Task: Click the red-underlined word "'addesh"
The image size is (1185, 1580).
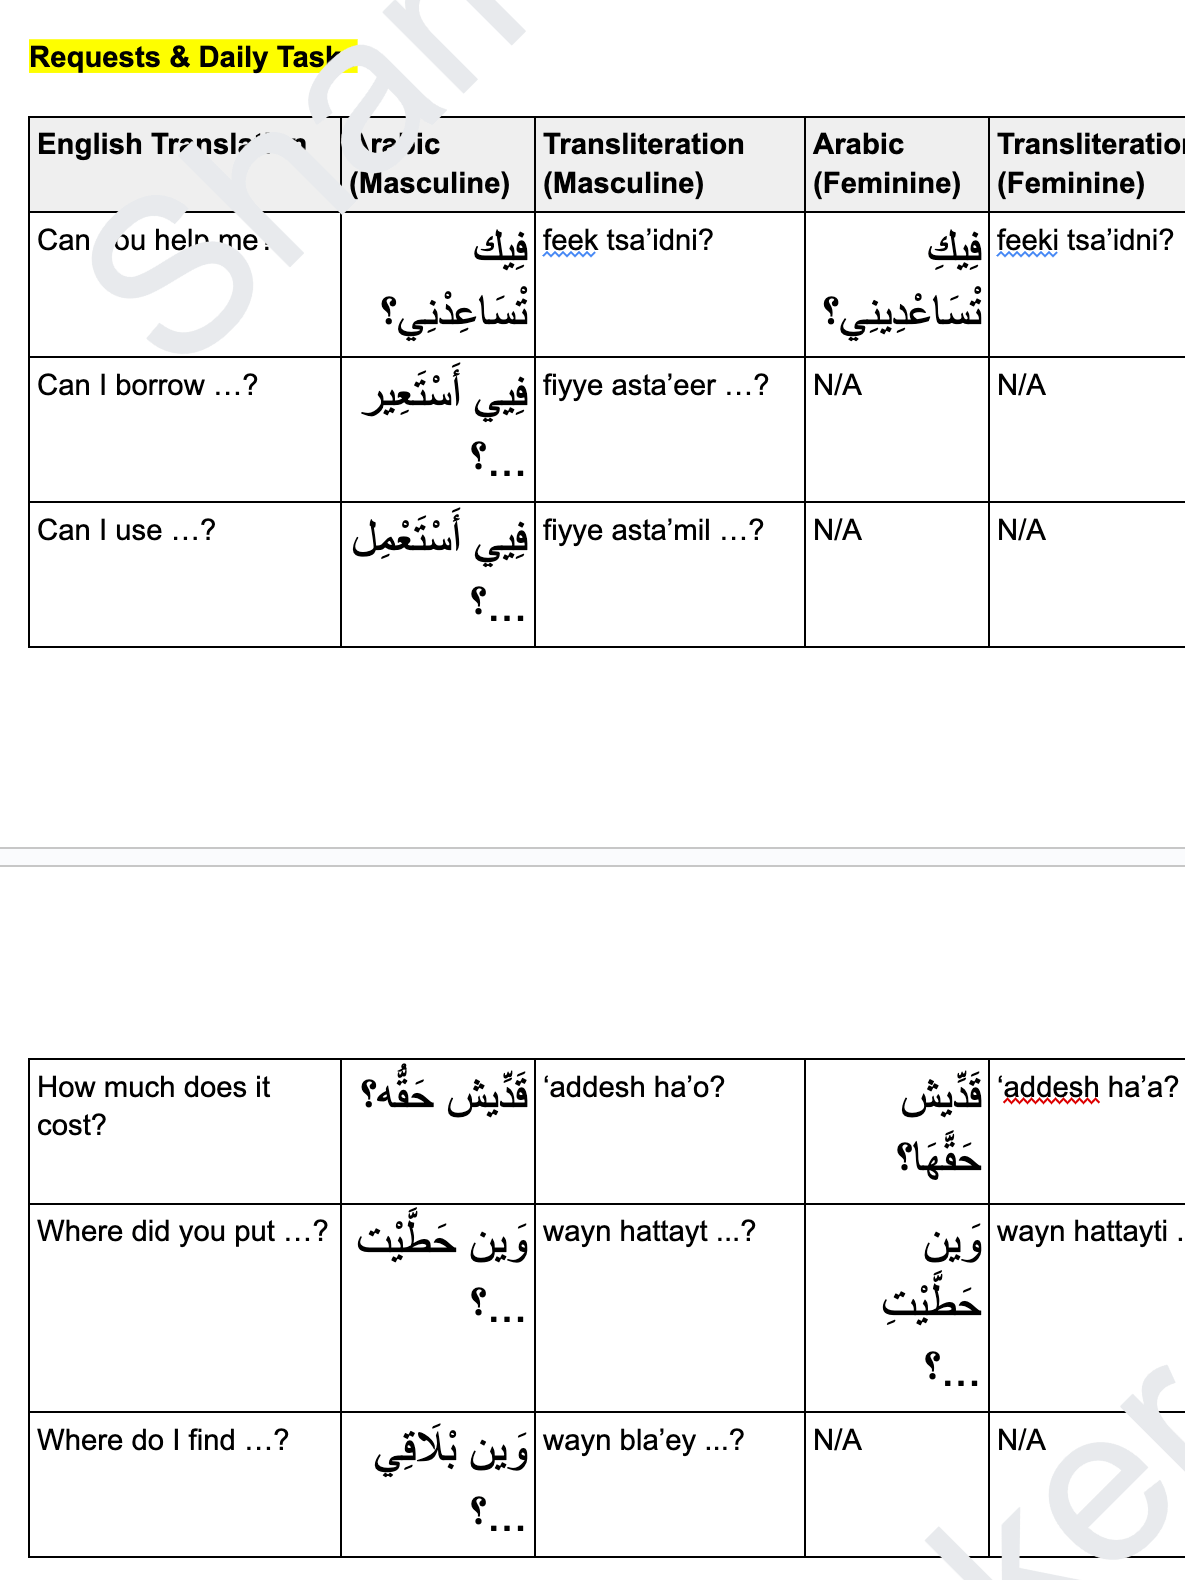Action: coord(1048,1087)
